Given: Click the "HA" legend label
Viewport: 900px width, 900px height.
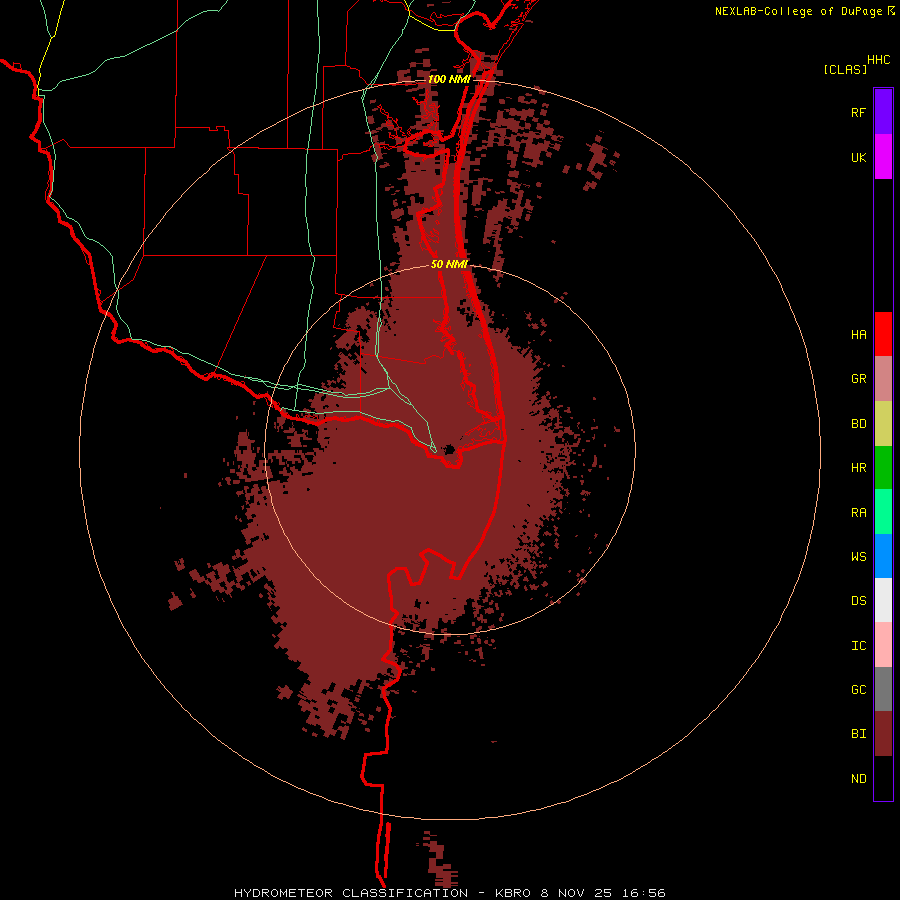Looking at the screenshot, I should click(x=858, y=335).
